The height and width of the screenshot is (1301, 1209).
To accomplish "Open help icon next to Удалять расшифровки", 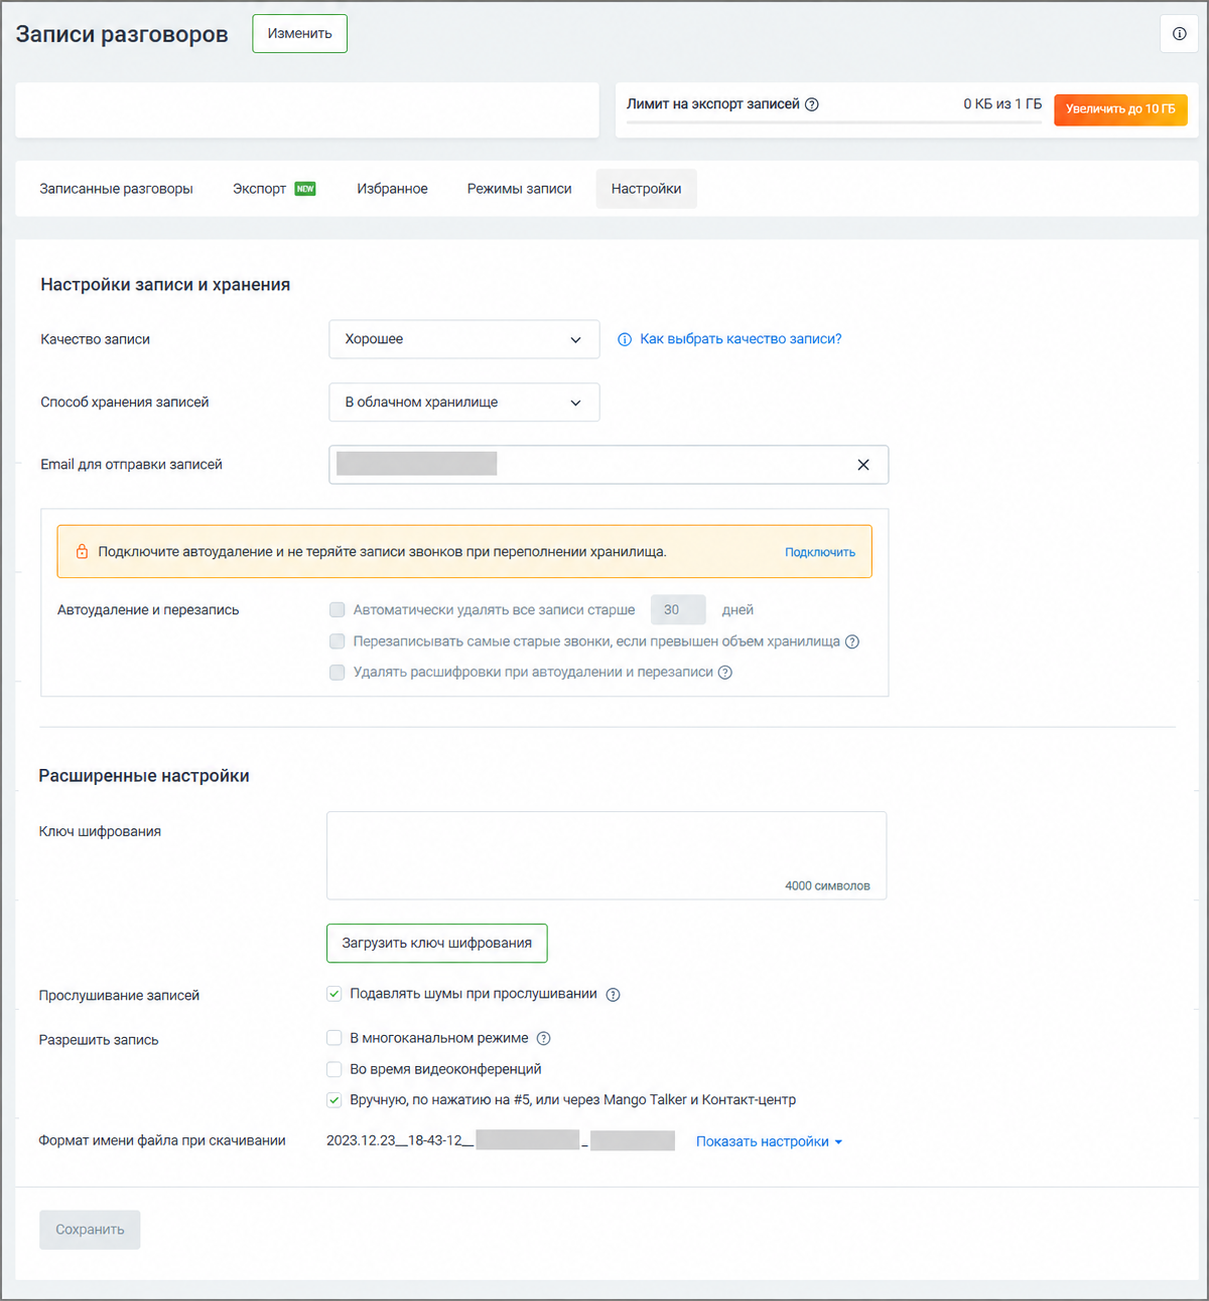I will [x=725, y=672].
